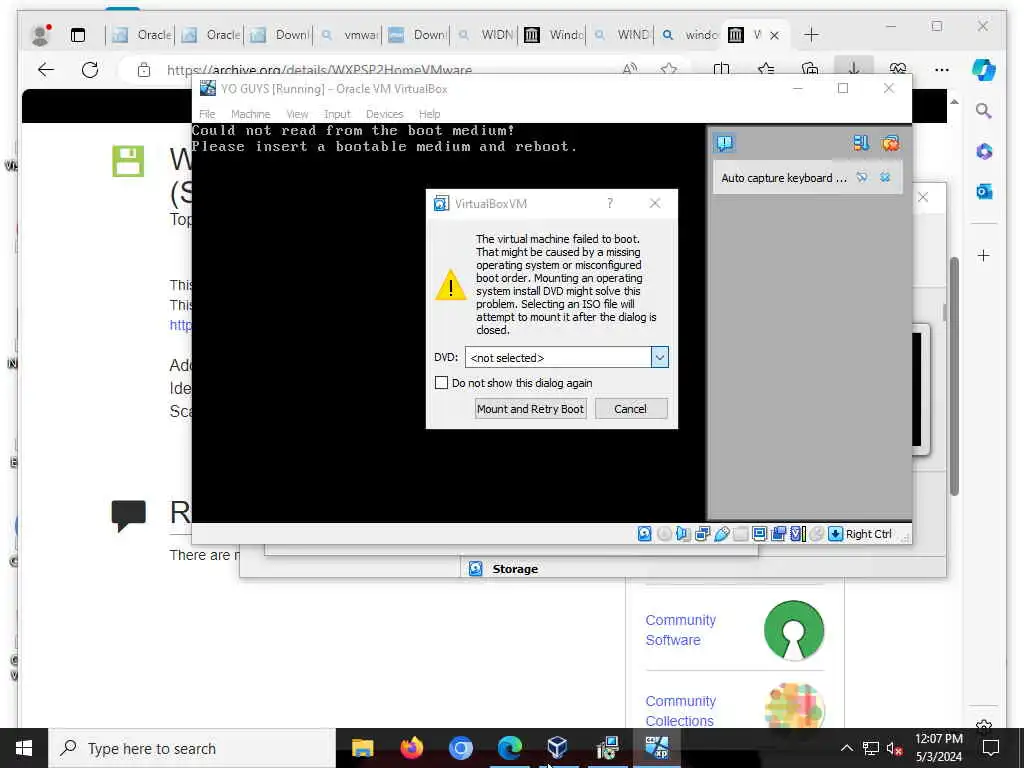The width and height of the screenshot is (1024, 768).
Task: Click the don't-show-again icon on Auto capture notification
Action: [862, 178]
